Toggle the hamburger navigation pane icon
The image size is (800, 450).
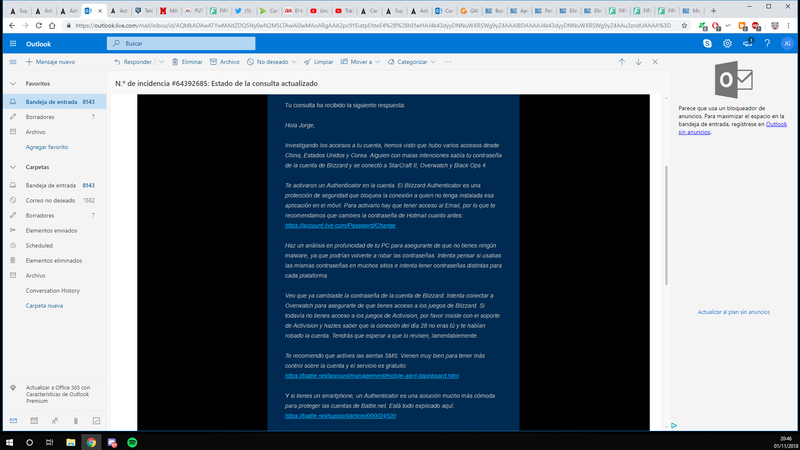point(13,62)
